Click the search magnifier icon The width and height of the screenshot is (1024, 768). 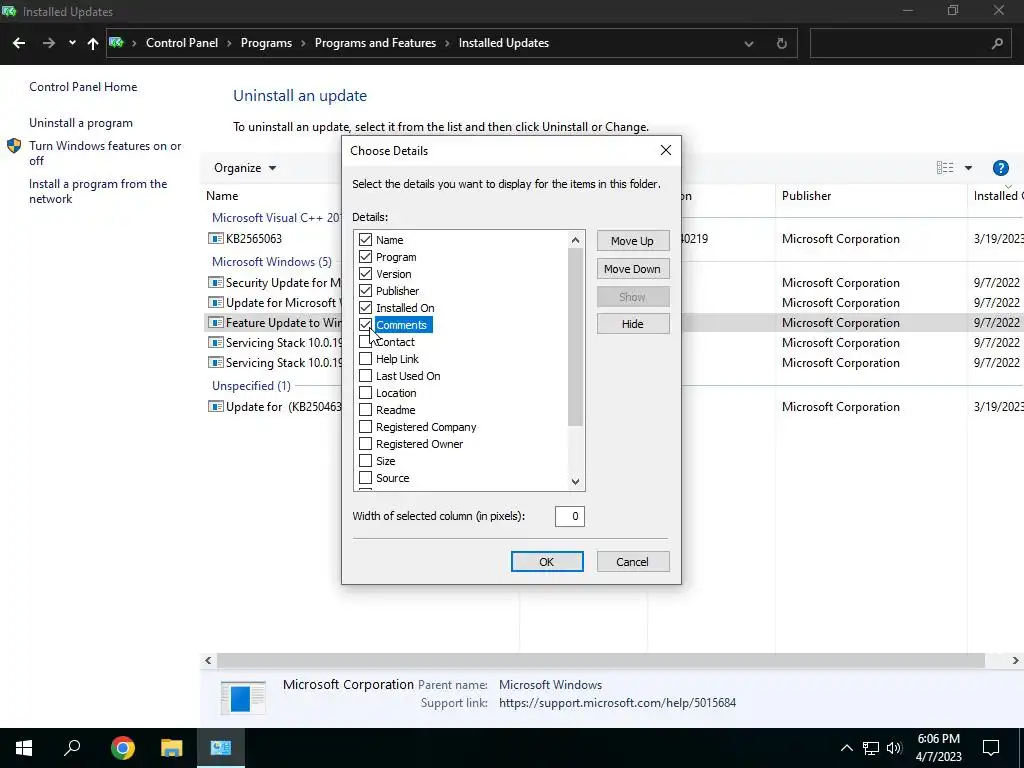pyautogui.click(x=997, y=44)
